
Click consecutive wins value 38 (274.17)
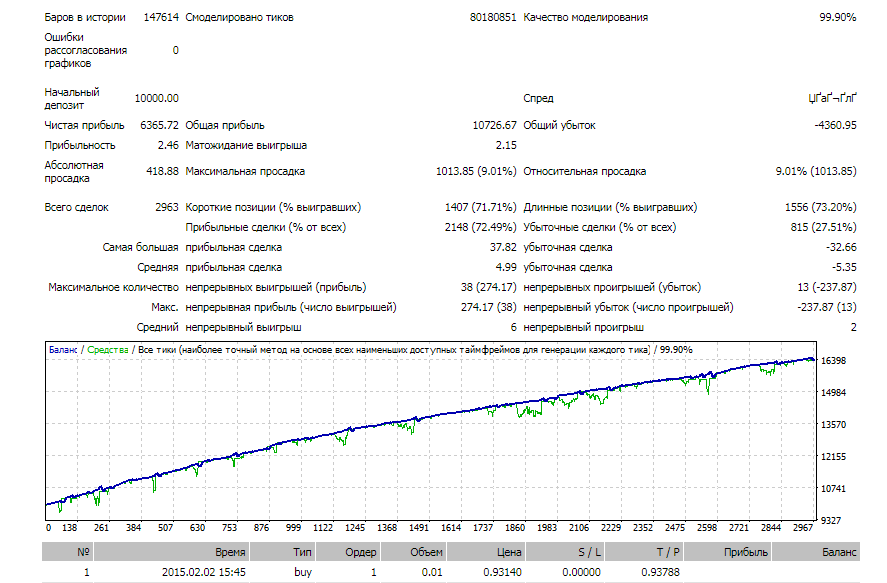tap(488, 287)
